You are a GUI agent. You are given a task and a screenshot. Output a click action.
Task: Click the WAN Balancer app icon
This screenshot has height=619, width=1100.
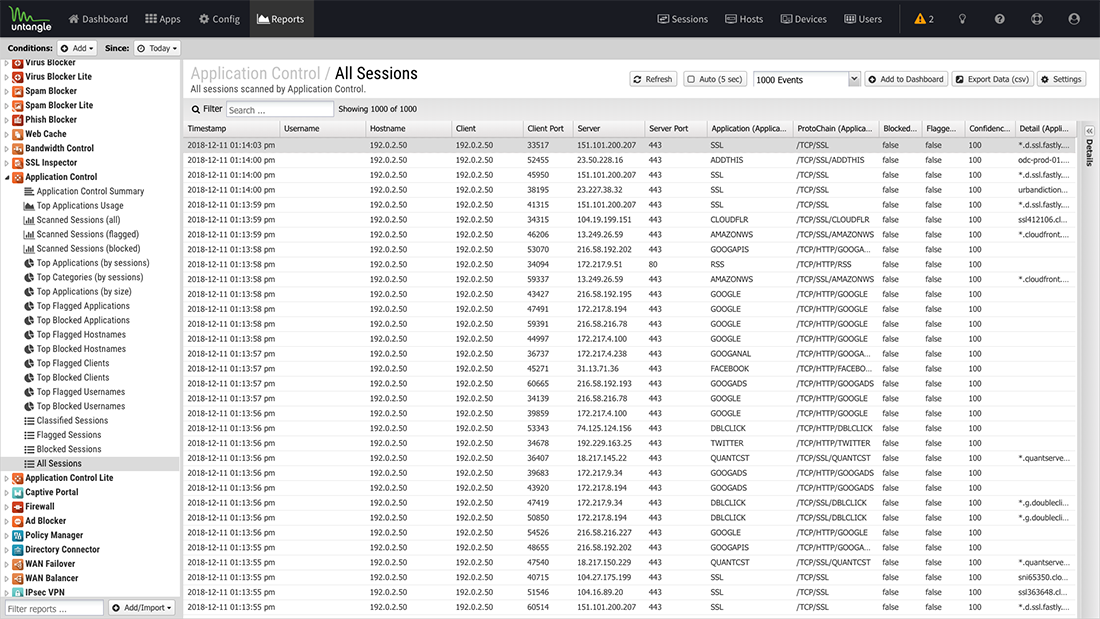(18, 579)
